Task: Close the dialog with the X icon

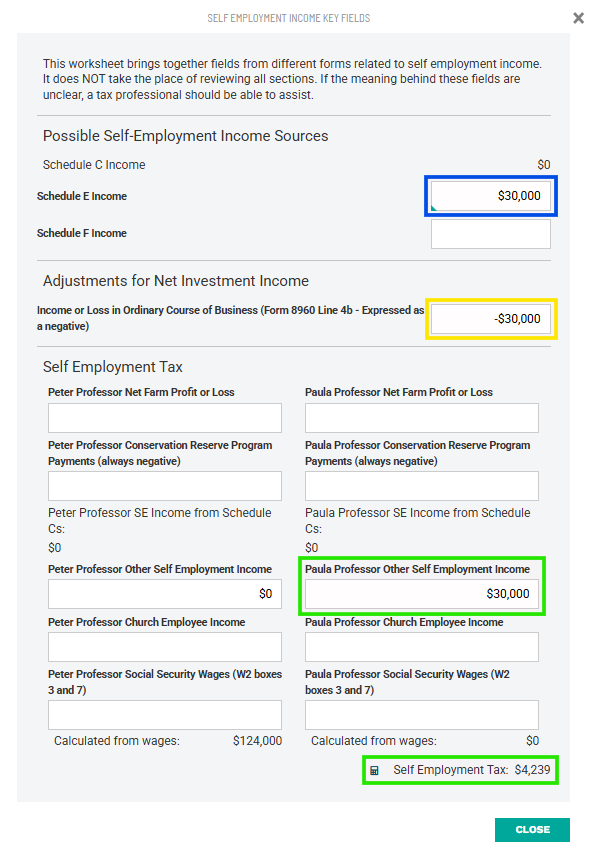Action: click(x=578, y=18)
